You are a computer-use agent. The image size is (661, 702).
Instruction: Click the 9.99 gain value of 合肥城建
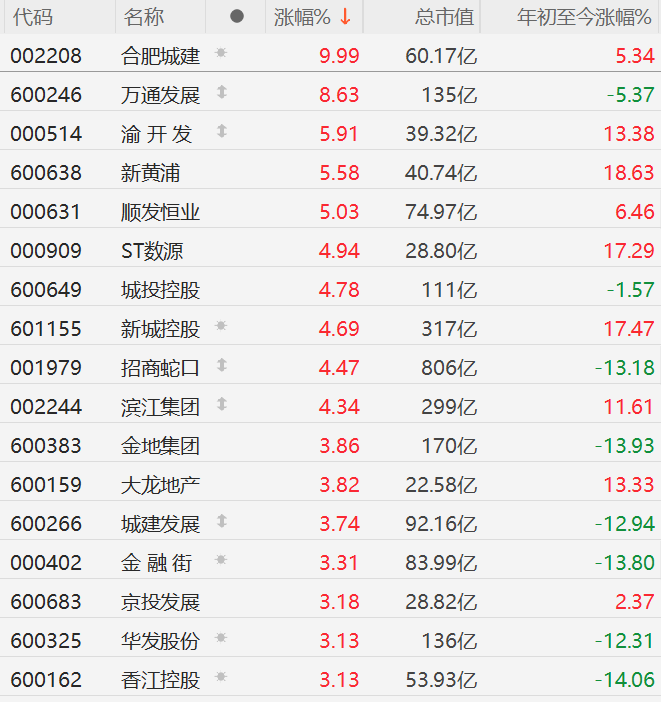click(339, 56)
